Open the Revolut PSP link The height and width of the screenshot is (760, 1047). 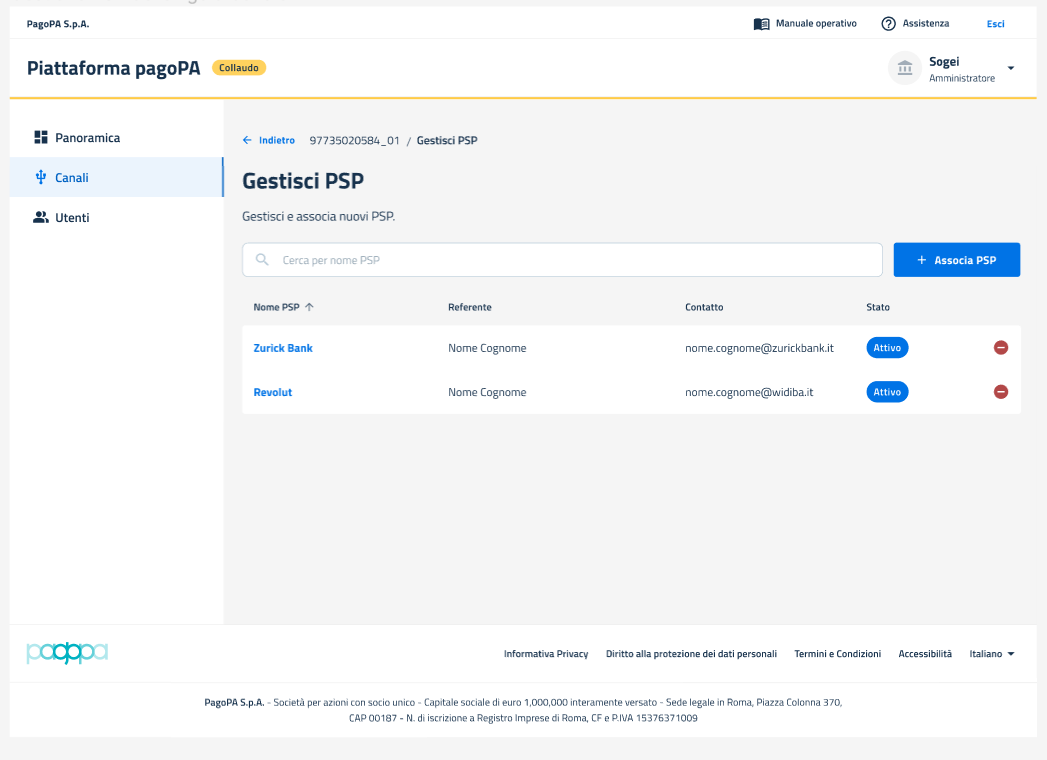(273, 392)
